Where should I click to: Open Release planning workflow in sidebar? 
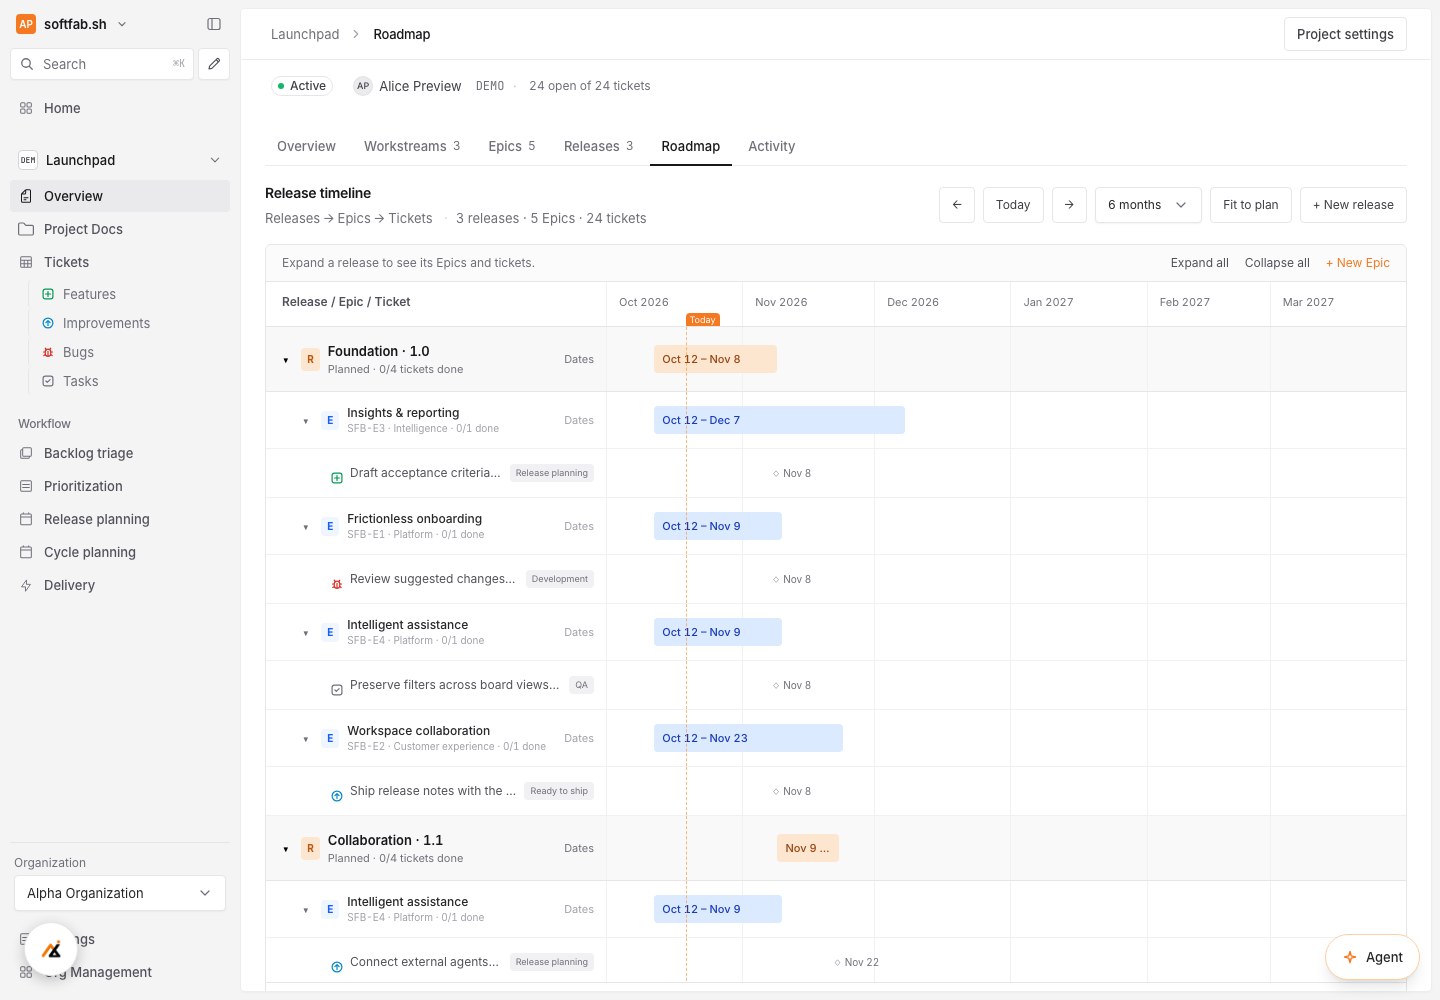(x=120, y=519)
